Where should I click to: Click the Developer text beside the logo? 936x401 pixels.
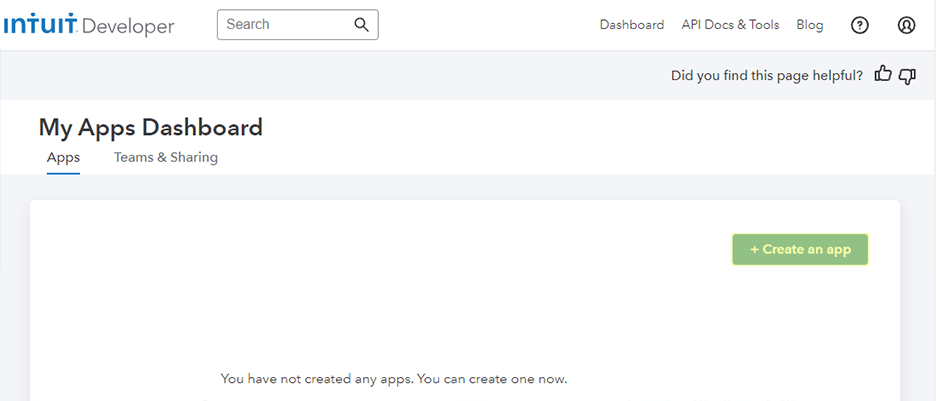(128, 26)
